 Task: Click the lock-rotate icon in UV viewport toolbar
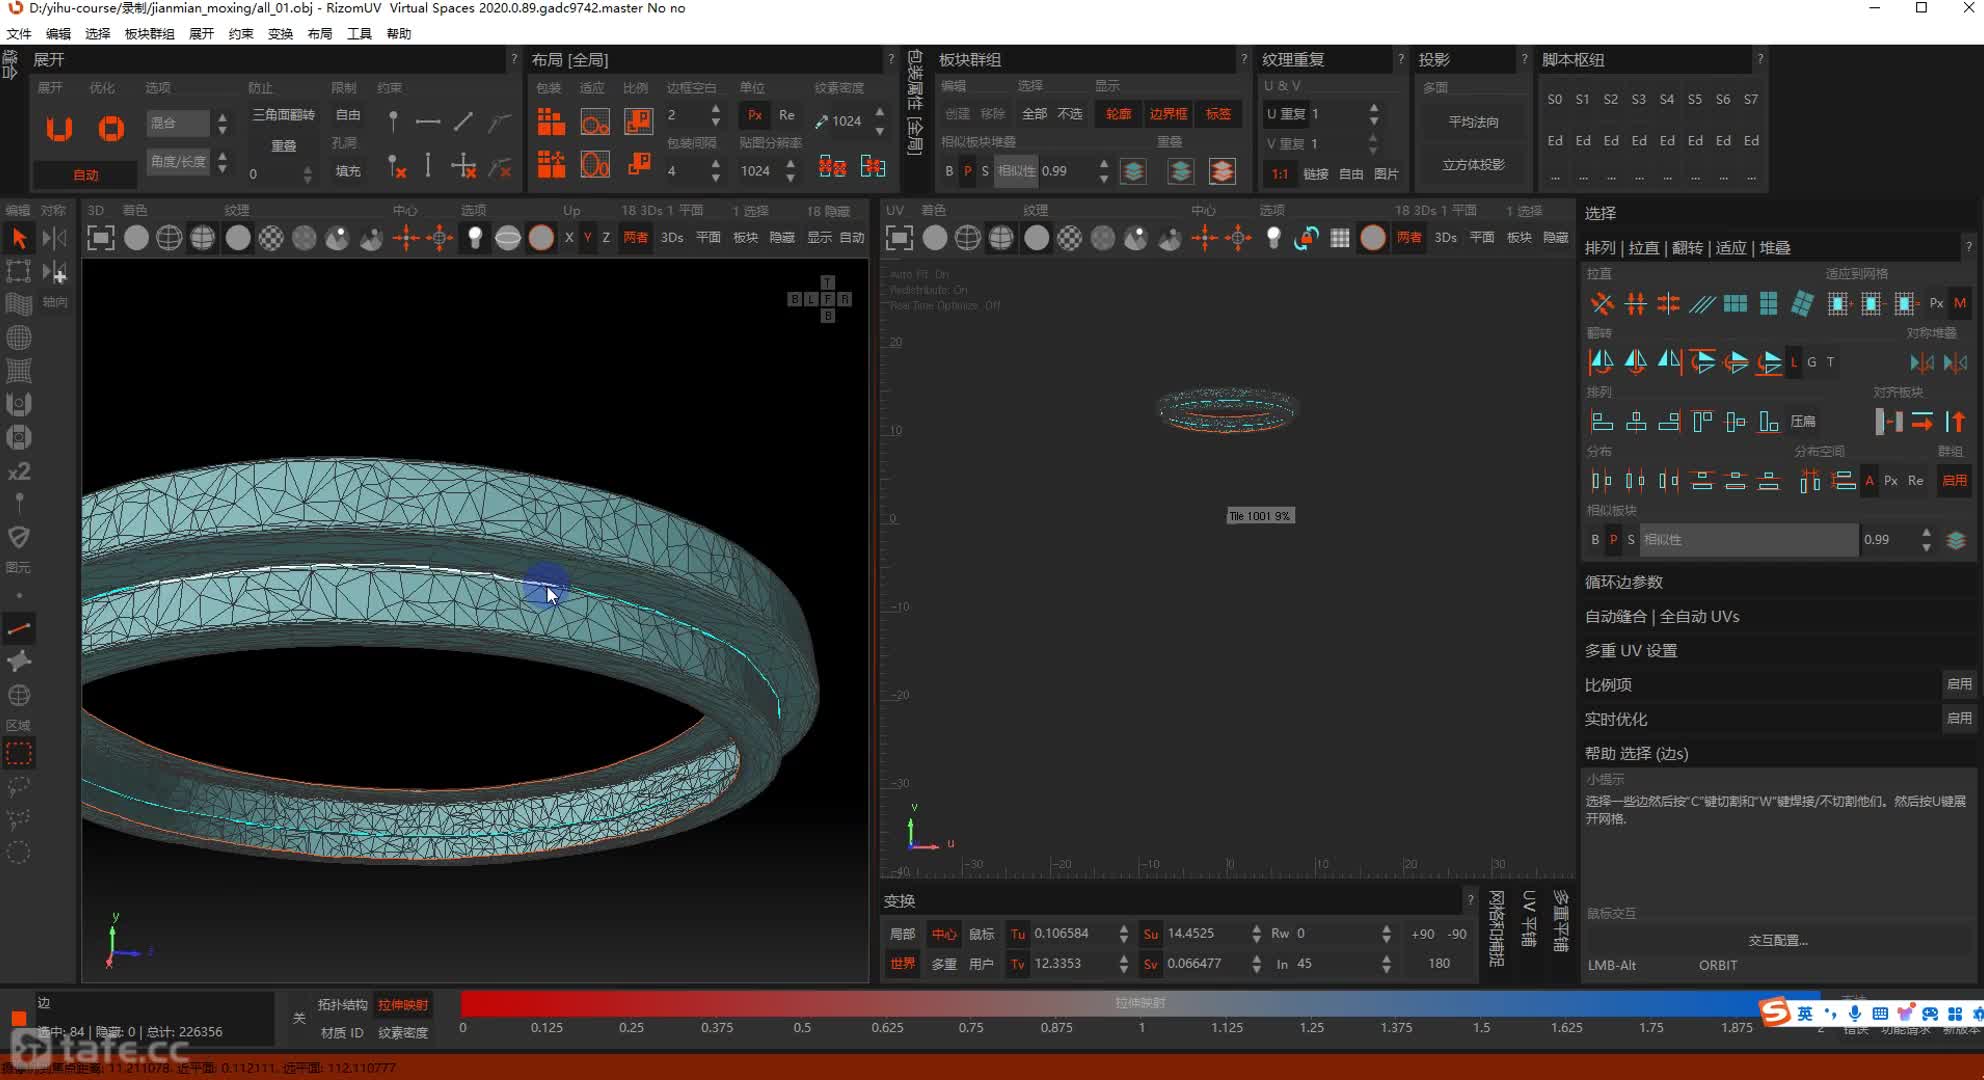(1306, 238)
